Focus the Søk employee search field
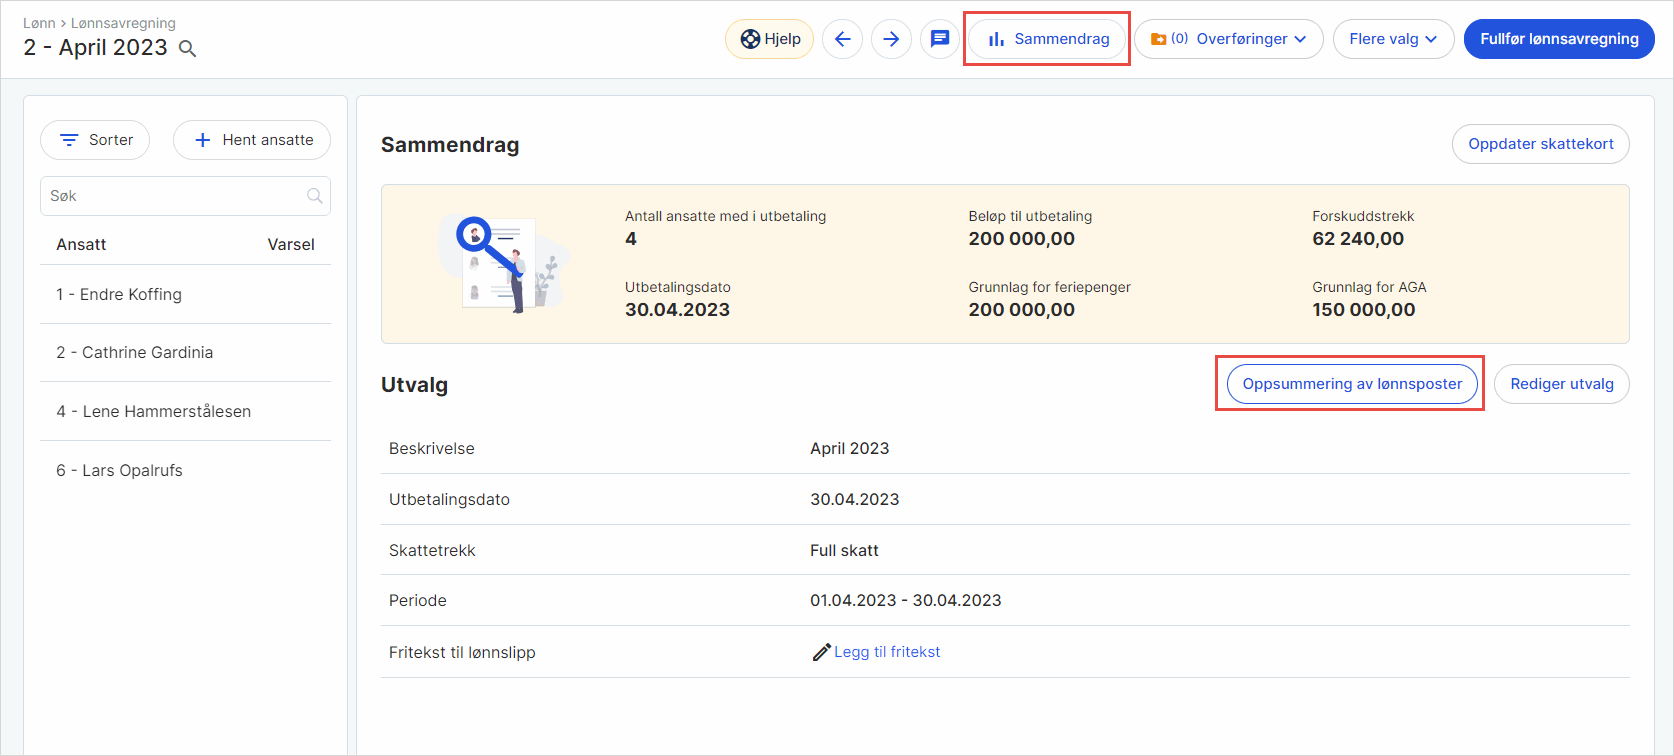The image size is (1674, 756). point(185,196)
